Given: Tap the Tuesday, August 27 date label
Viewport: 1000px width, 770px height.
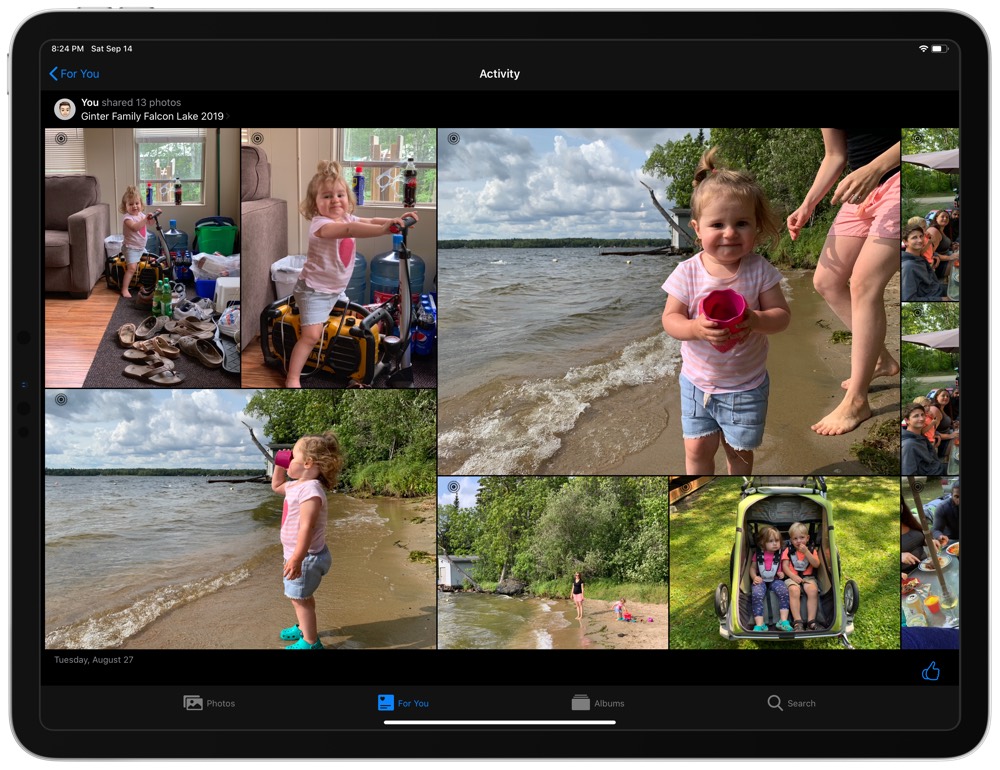Looking at the screenshot, I should [94, 660].
